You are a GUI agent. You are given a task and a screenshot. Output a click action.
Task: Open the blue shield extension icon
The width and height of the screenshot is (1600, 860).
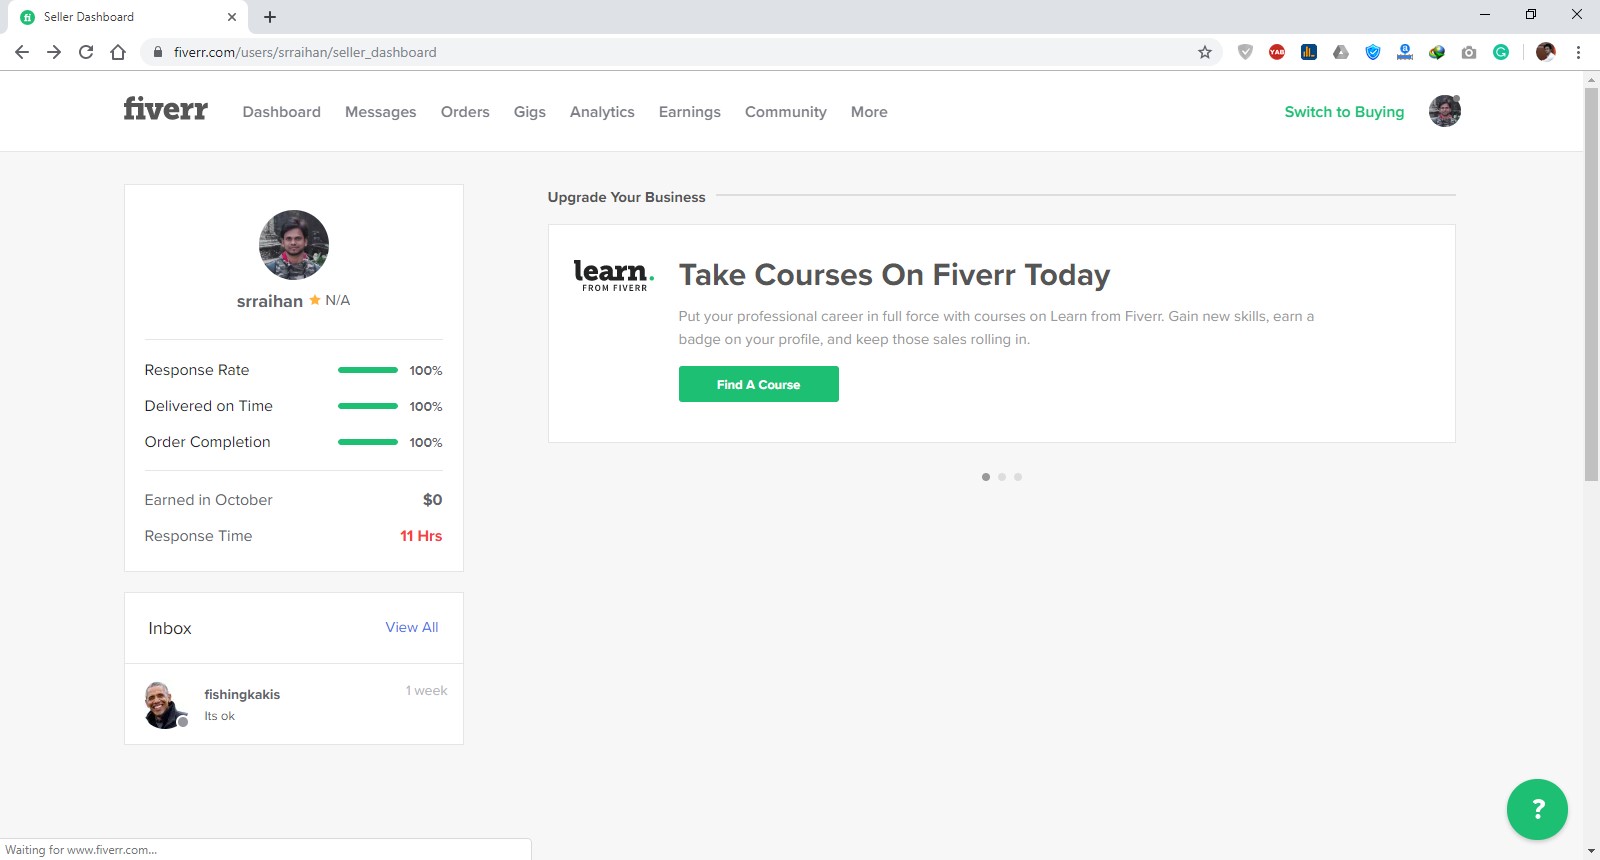coord(1373,52)
